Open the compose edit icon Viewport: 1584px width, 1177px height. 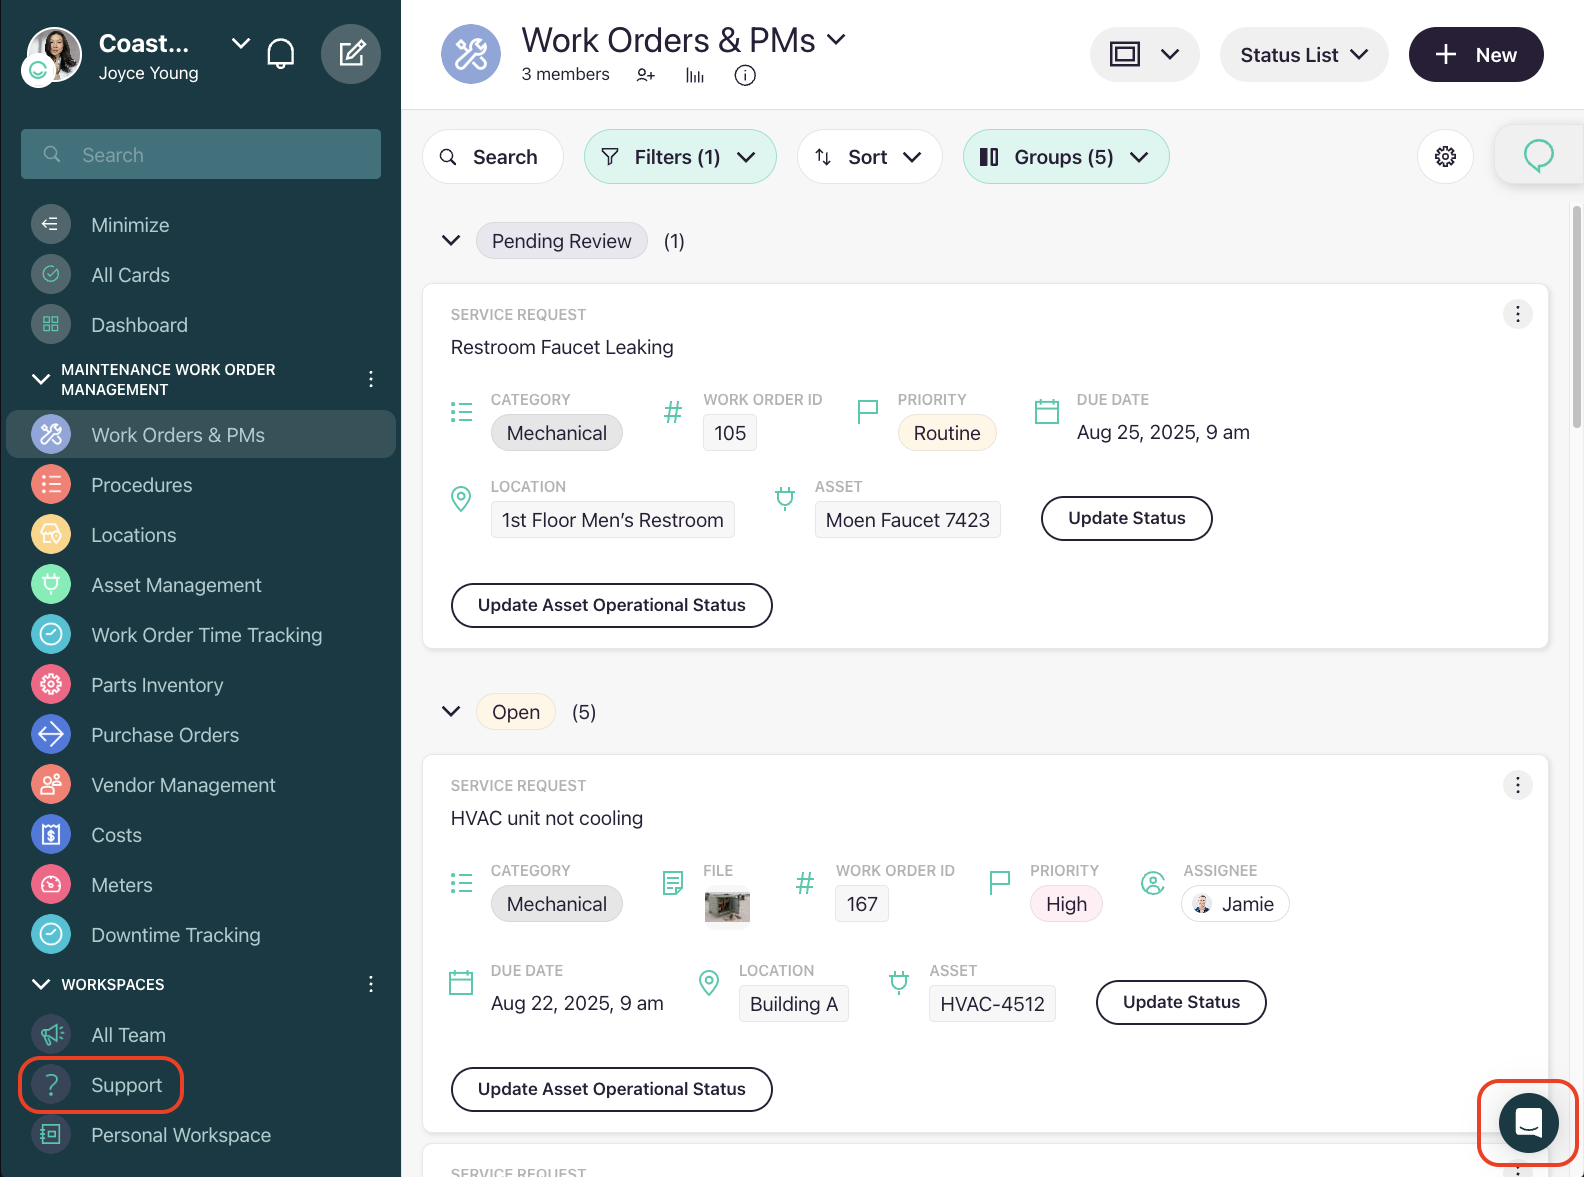pyautogui.click(x=351, y=54)
